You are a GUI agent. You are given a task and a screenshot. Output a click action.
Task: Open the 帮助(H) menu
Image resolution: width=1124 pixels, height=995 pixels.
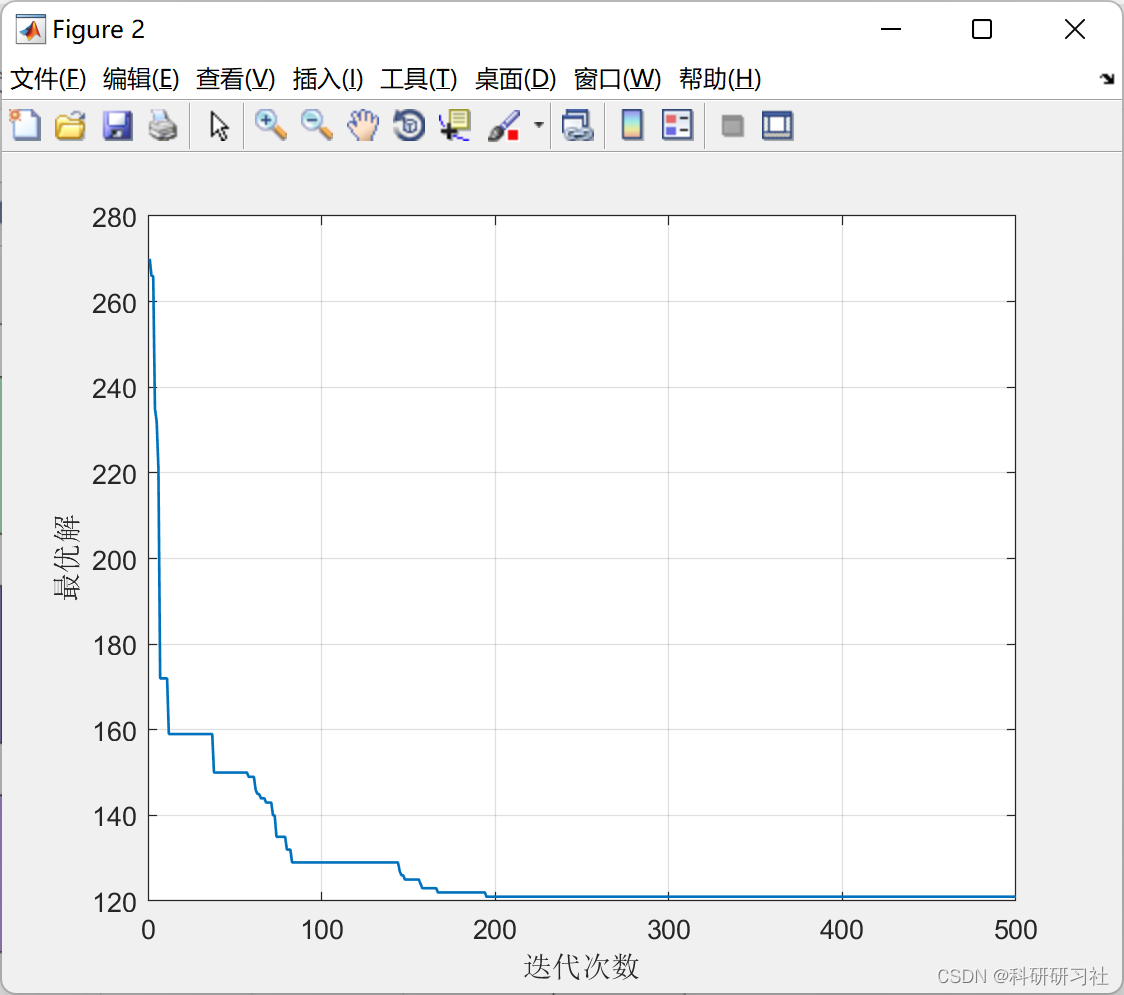click(720, 78)
